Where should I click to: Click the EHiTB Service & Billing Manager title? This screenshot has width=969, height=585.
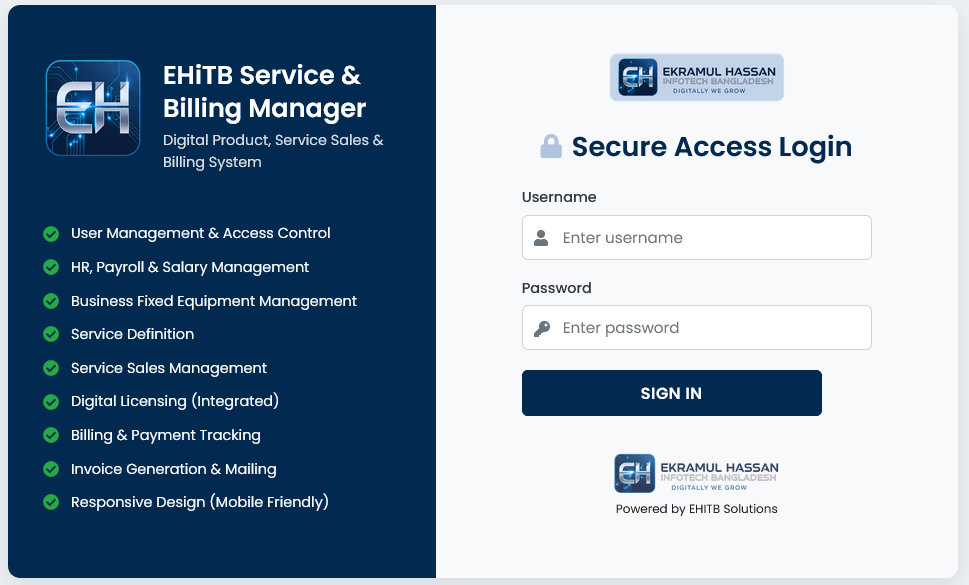tap(263, 92)
